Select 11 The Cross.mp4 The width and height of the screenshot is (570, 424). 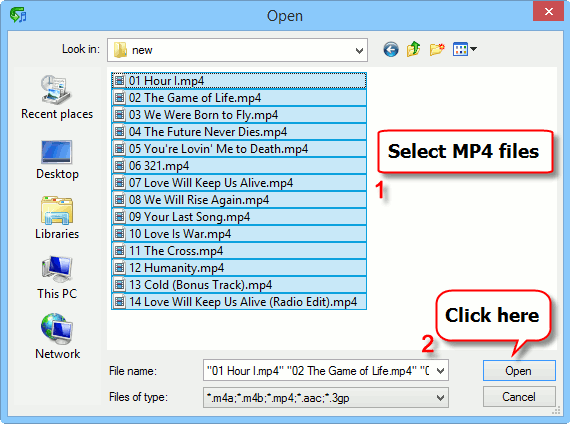(239, 251)
